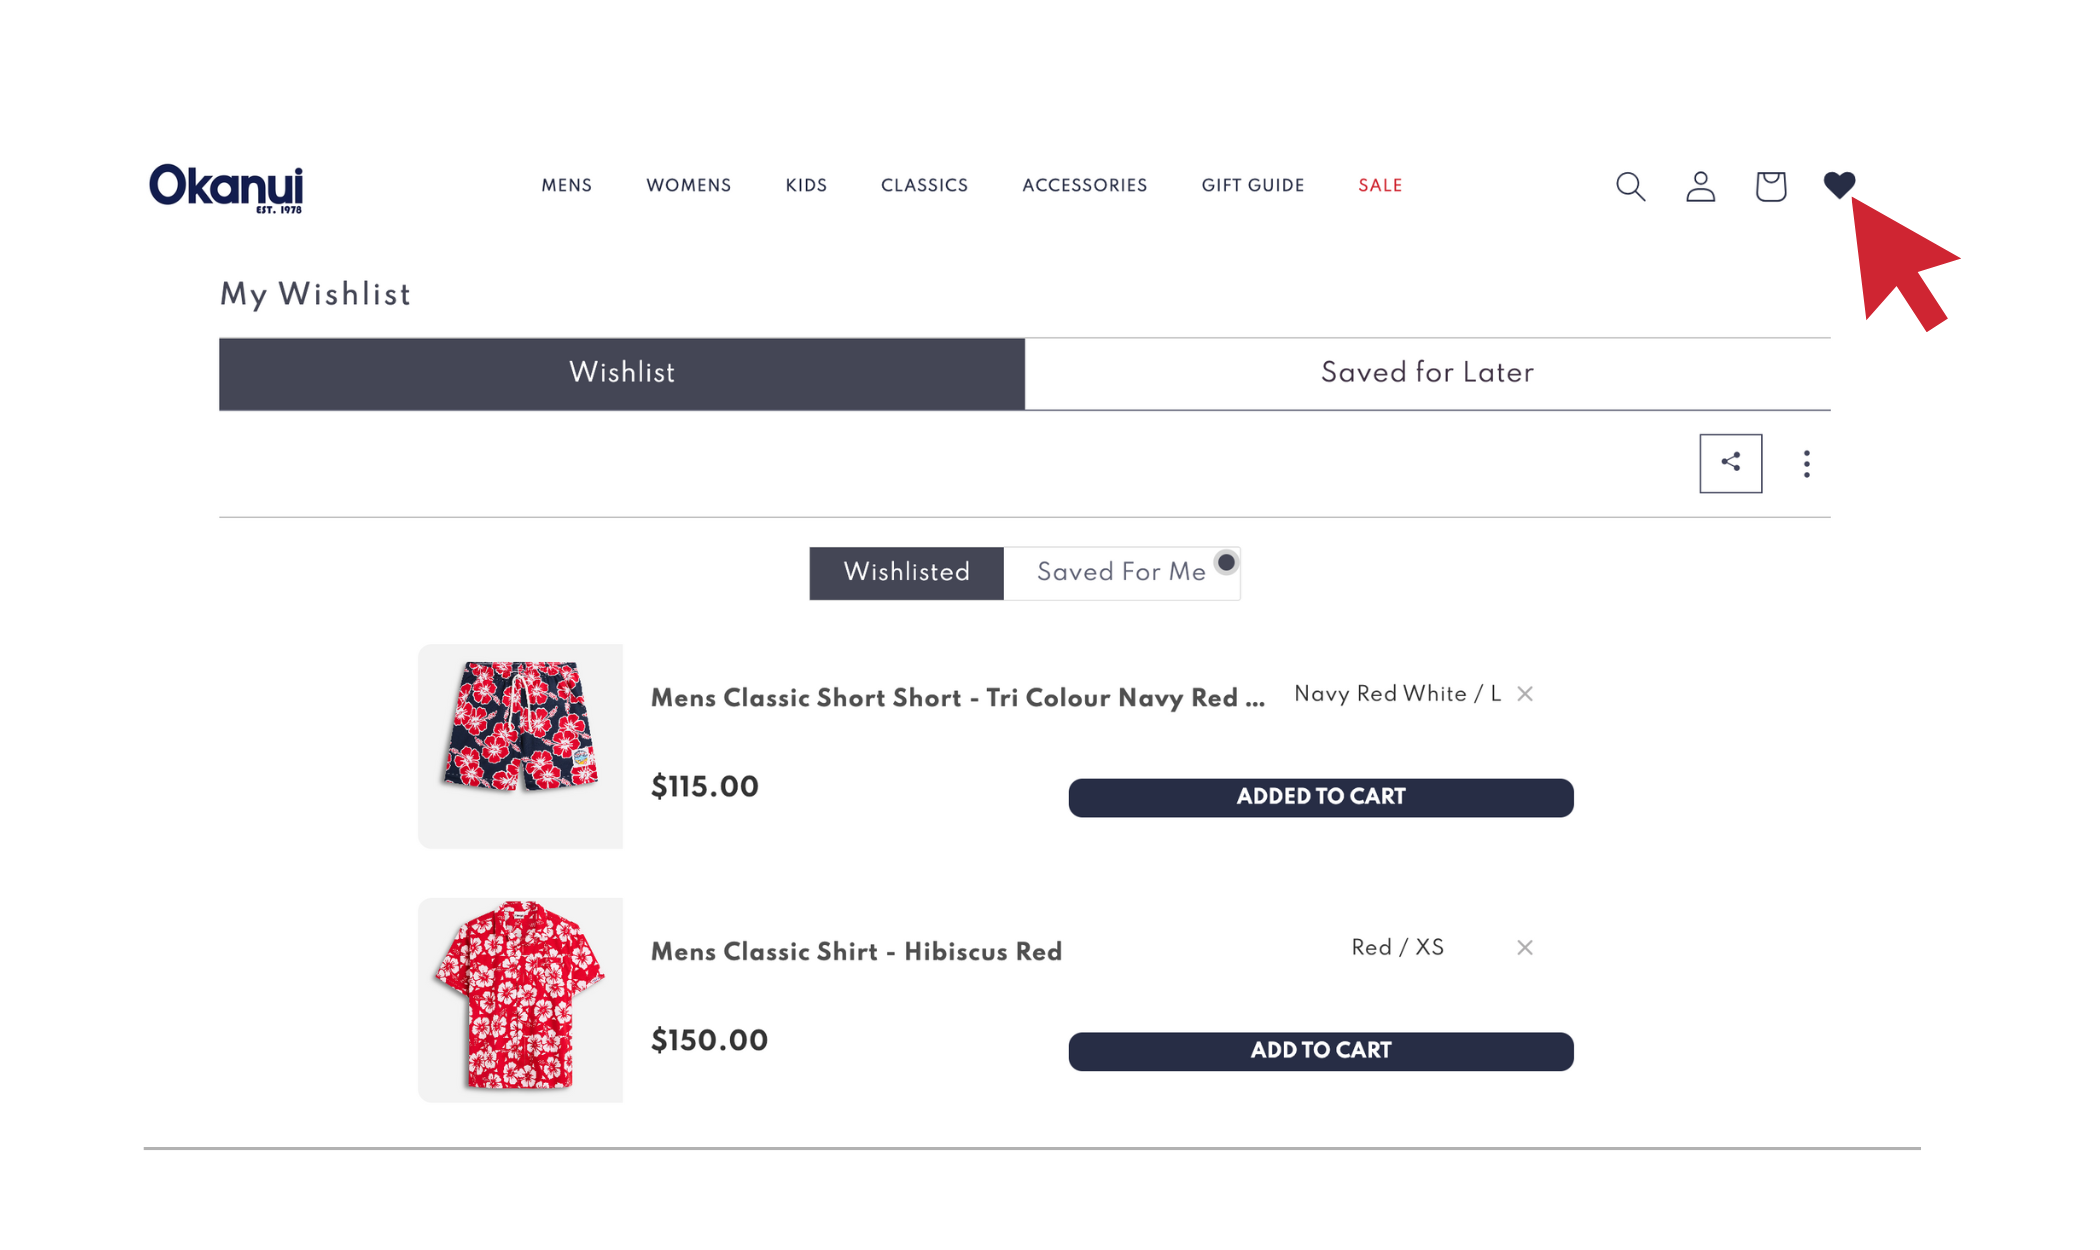This screenshot has height=1250, width=2100.
Task: Open the Saved for Later tab
Action: point(1427,374)
